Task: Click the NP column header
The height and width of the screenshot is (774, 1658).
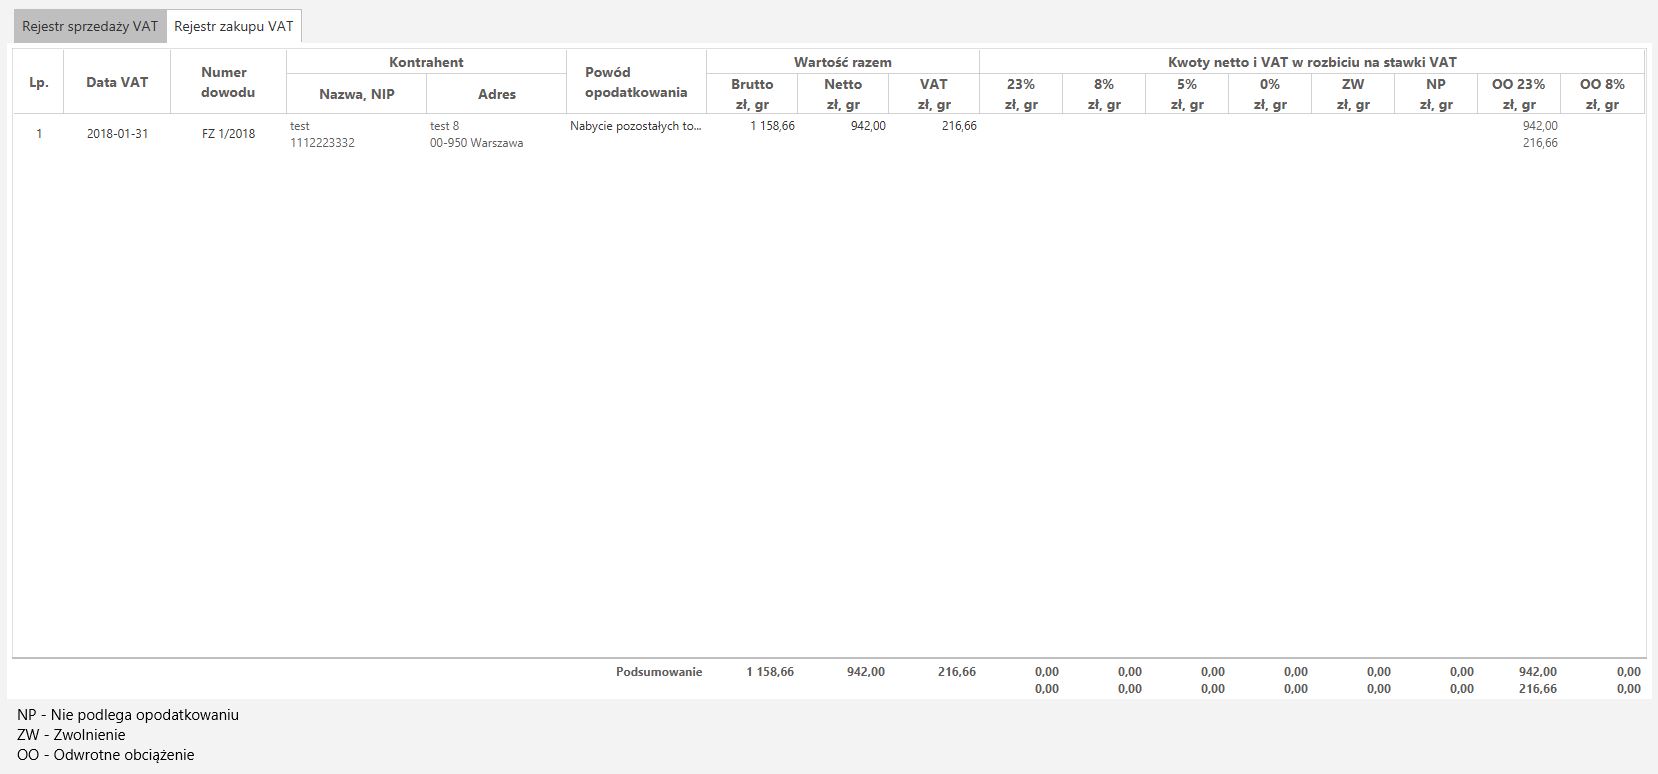Action: 1436,94
